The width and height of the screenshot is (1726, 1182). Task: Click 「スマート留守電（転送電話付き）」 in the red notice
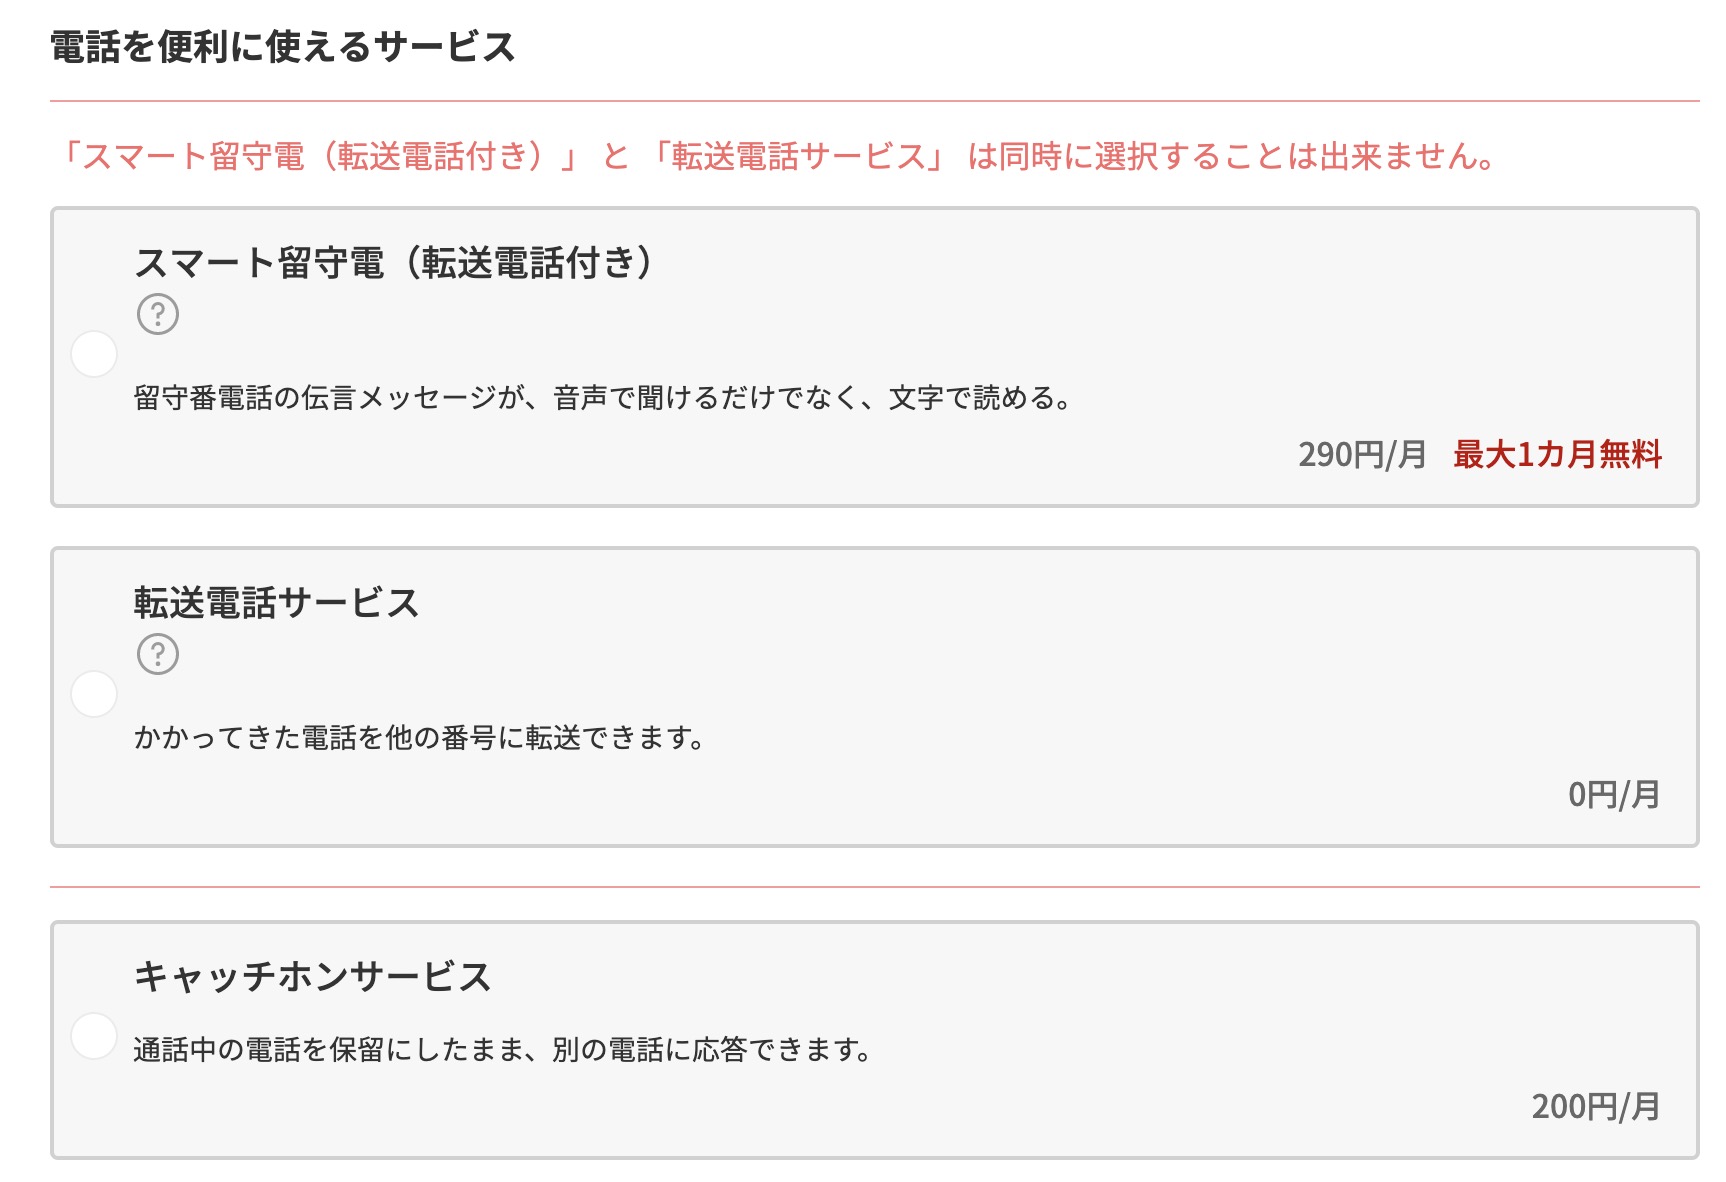317,157
